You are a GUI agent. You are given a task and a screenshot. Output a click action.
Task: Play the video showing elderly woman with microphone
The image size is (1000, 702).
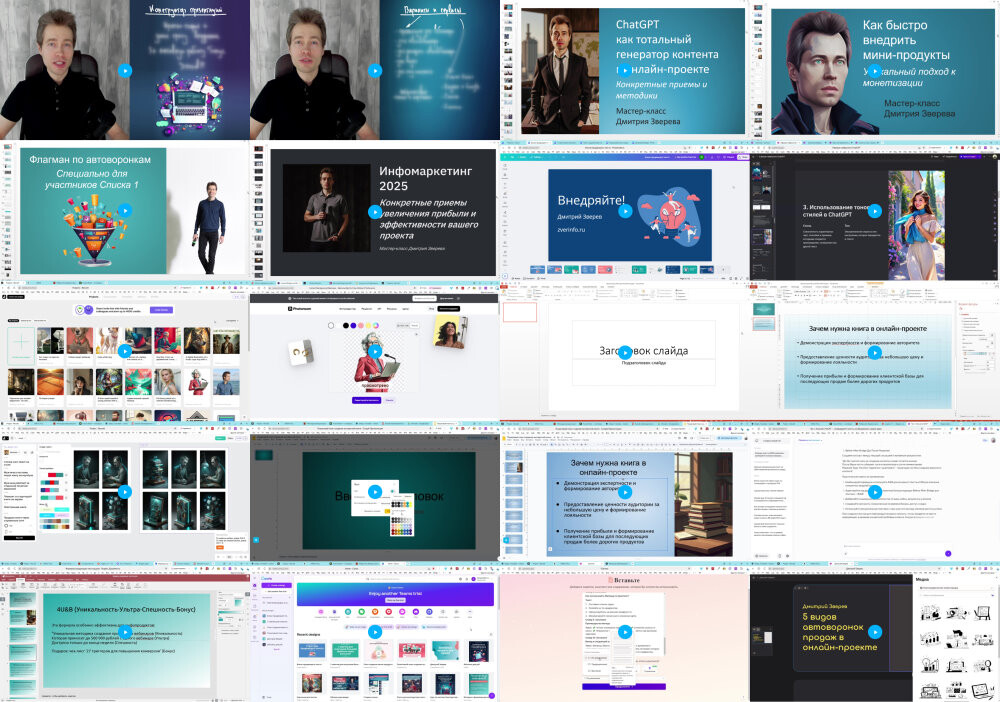[374, 351]
